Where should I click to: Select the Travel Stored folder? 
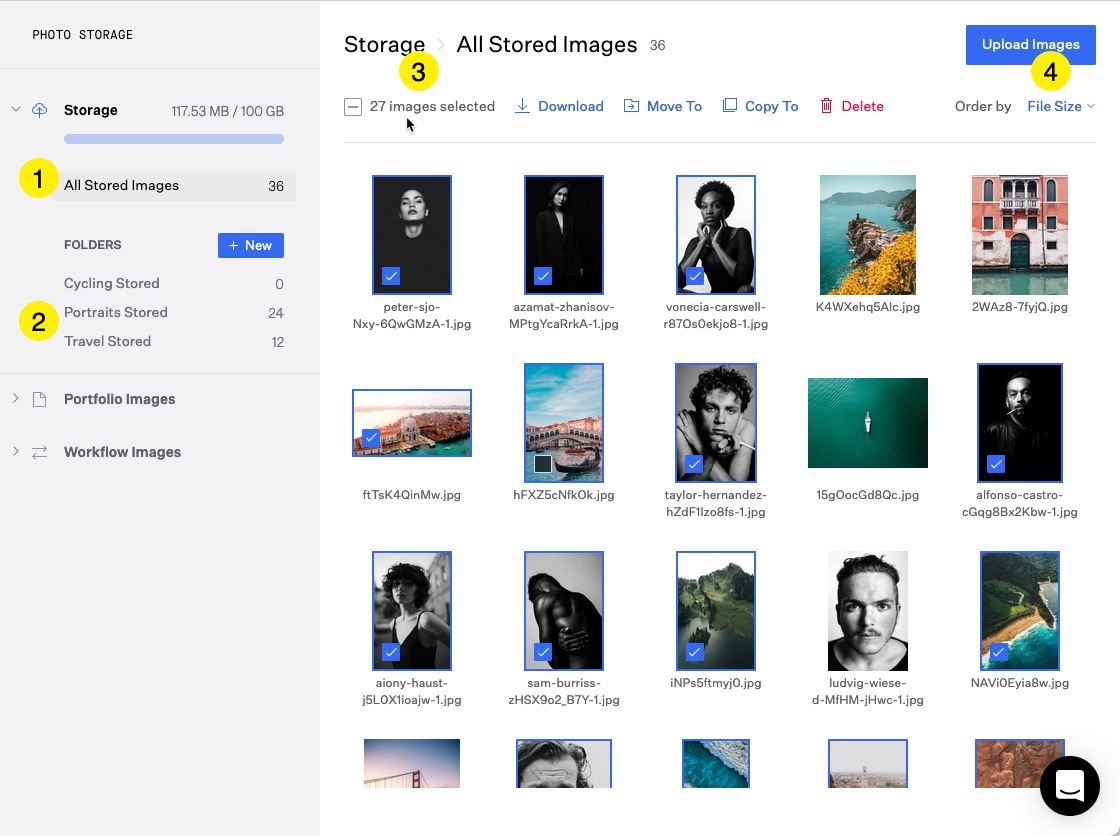point(108,341)
